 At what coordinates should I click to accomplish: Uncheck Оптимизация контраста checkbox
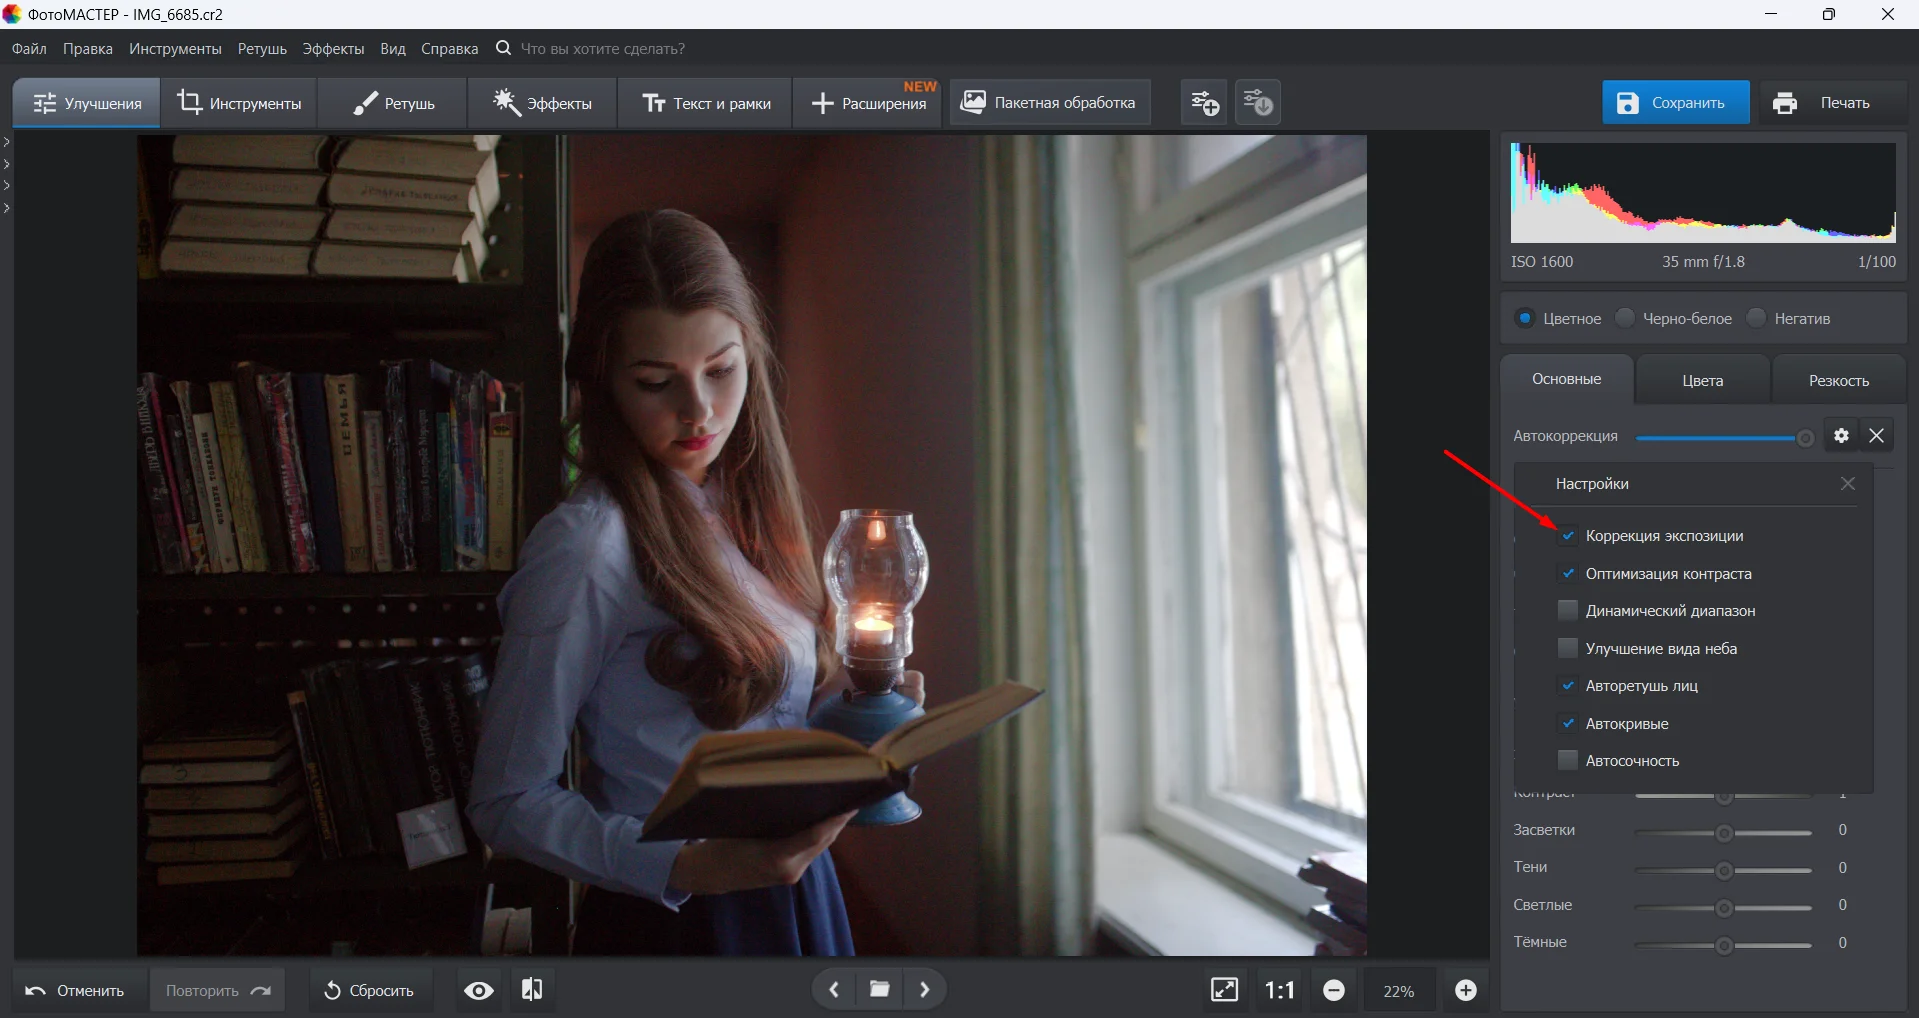(1568, 573)
